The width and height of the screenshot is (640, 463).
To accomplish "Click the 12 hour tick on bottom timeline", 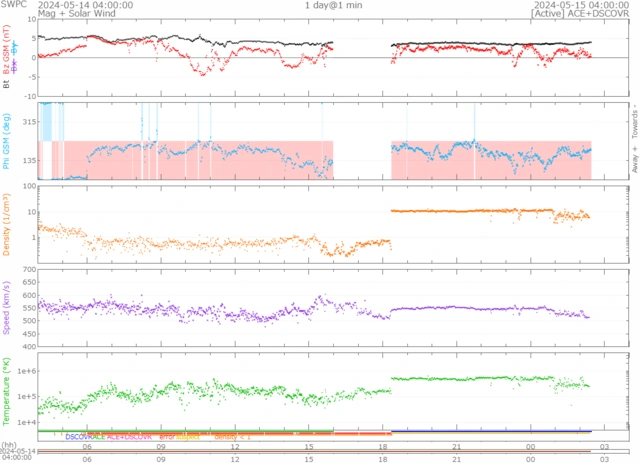I will (235, 457).
